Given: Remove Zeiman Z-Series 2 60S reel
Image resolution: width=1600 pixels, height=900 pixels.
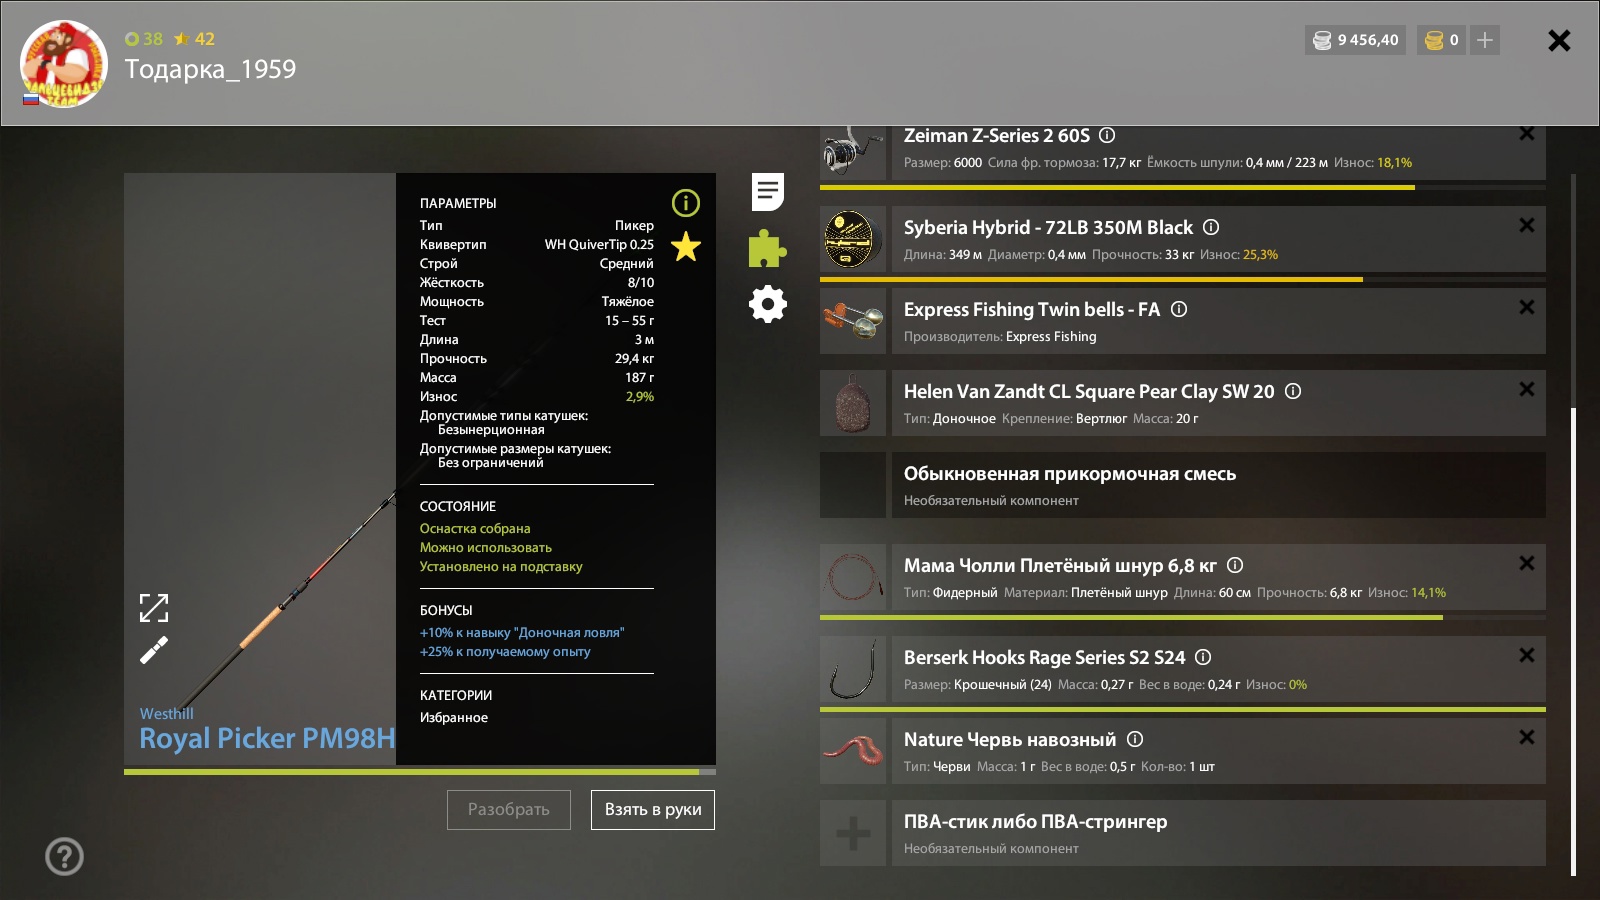Looking at the screenshot, I should click(1527, 133).
